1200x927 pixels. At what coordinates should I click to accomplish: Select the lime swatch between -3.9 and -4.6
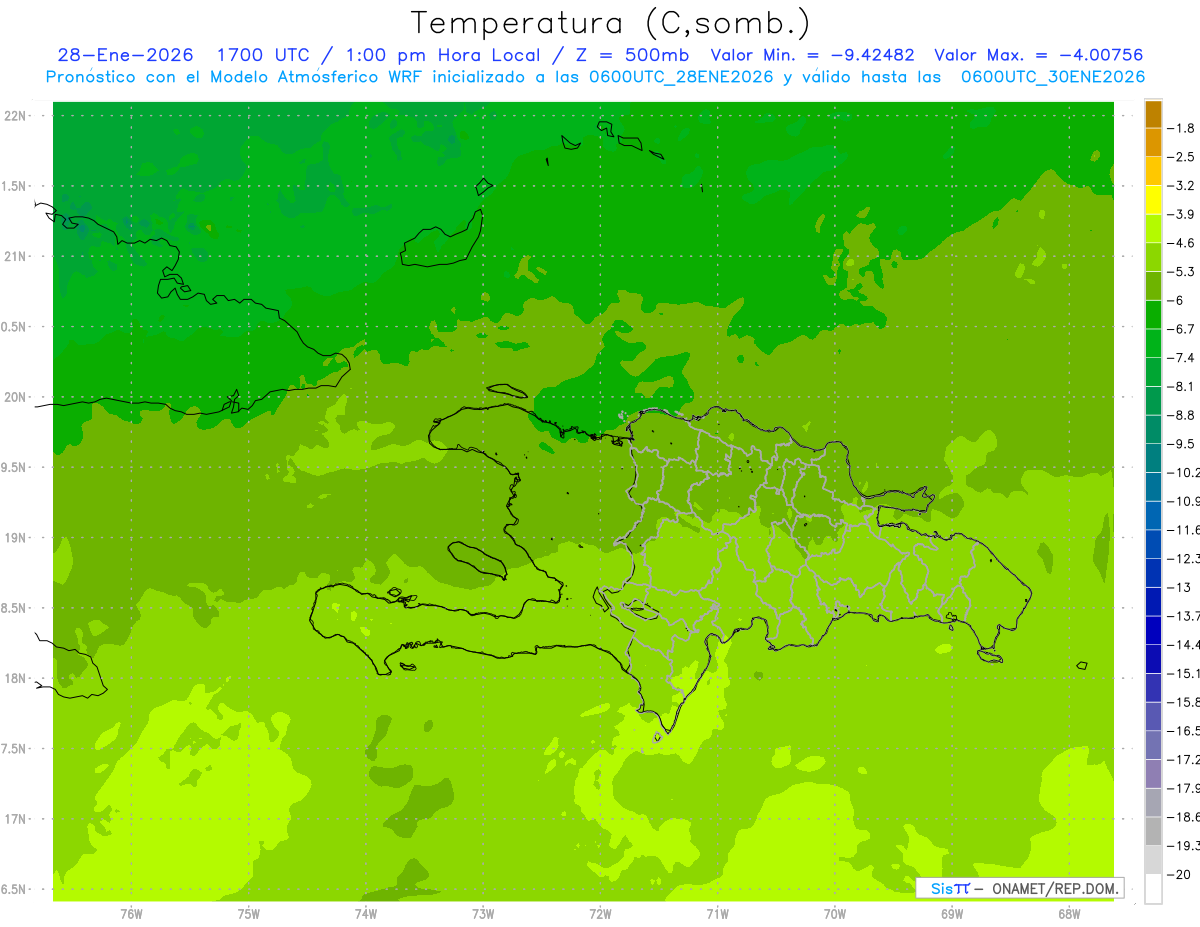pyautogui.click(x=1153, y=229)
